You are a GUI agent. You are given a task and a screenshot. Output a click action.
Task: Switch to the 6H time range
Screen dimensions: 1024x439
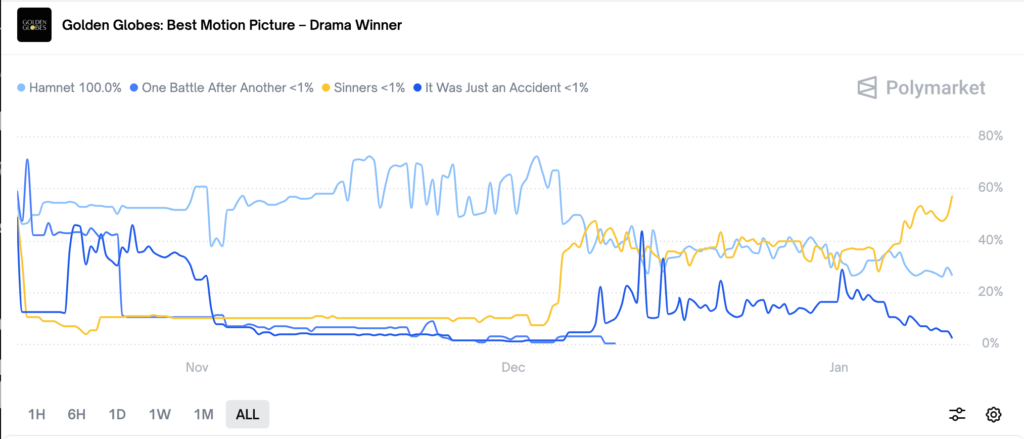point(77,414)
